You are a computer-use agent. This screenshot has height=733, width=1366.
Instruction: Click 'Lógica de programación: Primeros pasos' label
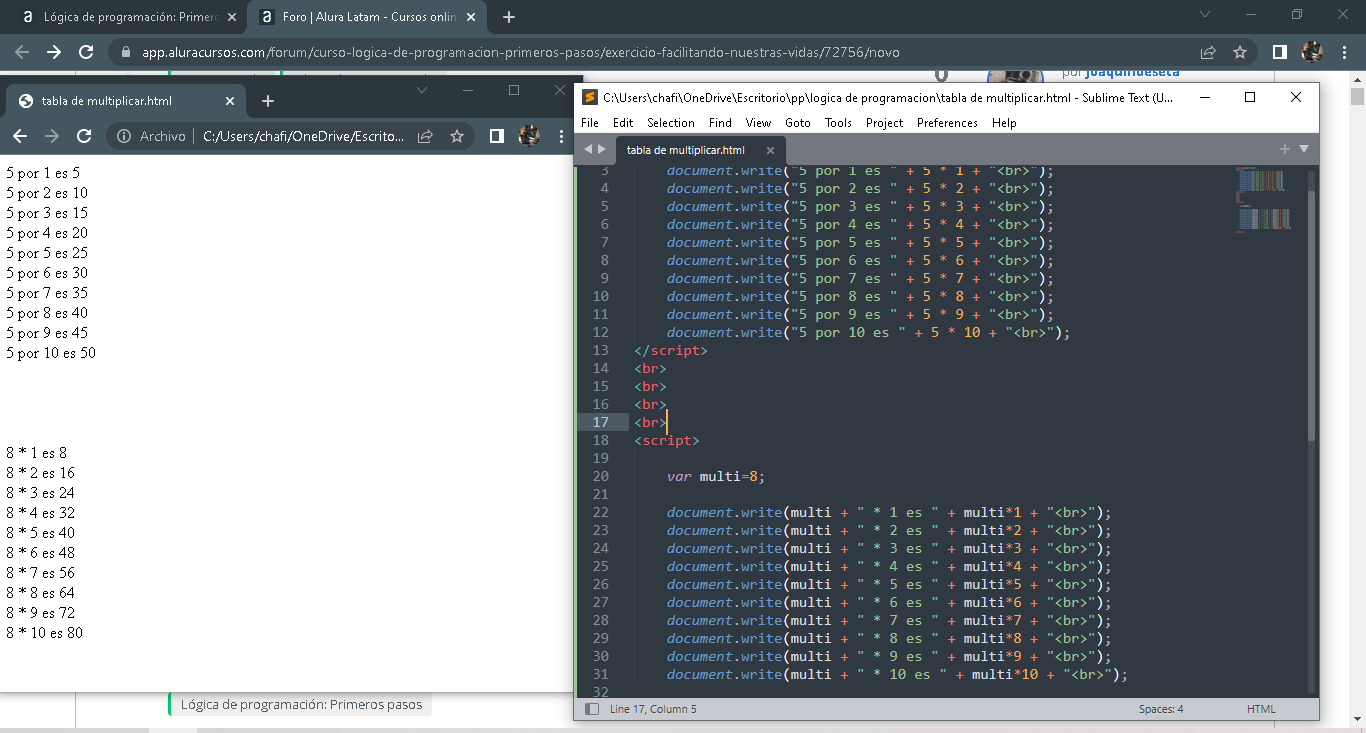(301, 704)
